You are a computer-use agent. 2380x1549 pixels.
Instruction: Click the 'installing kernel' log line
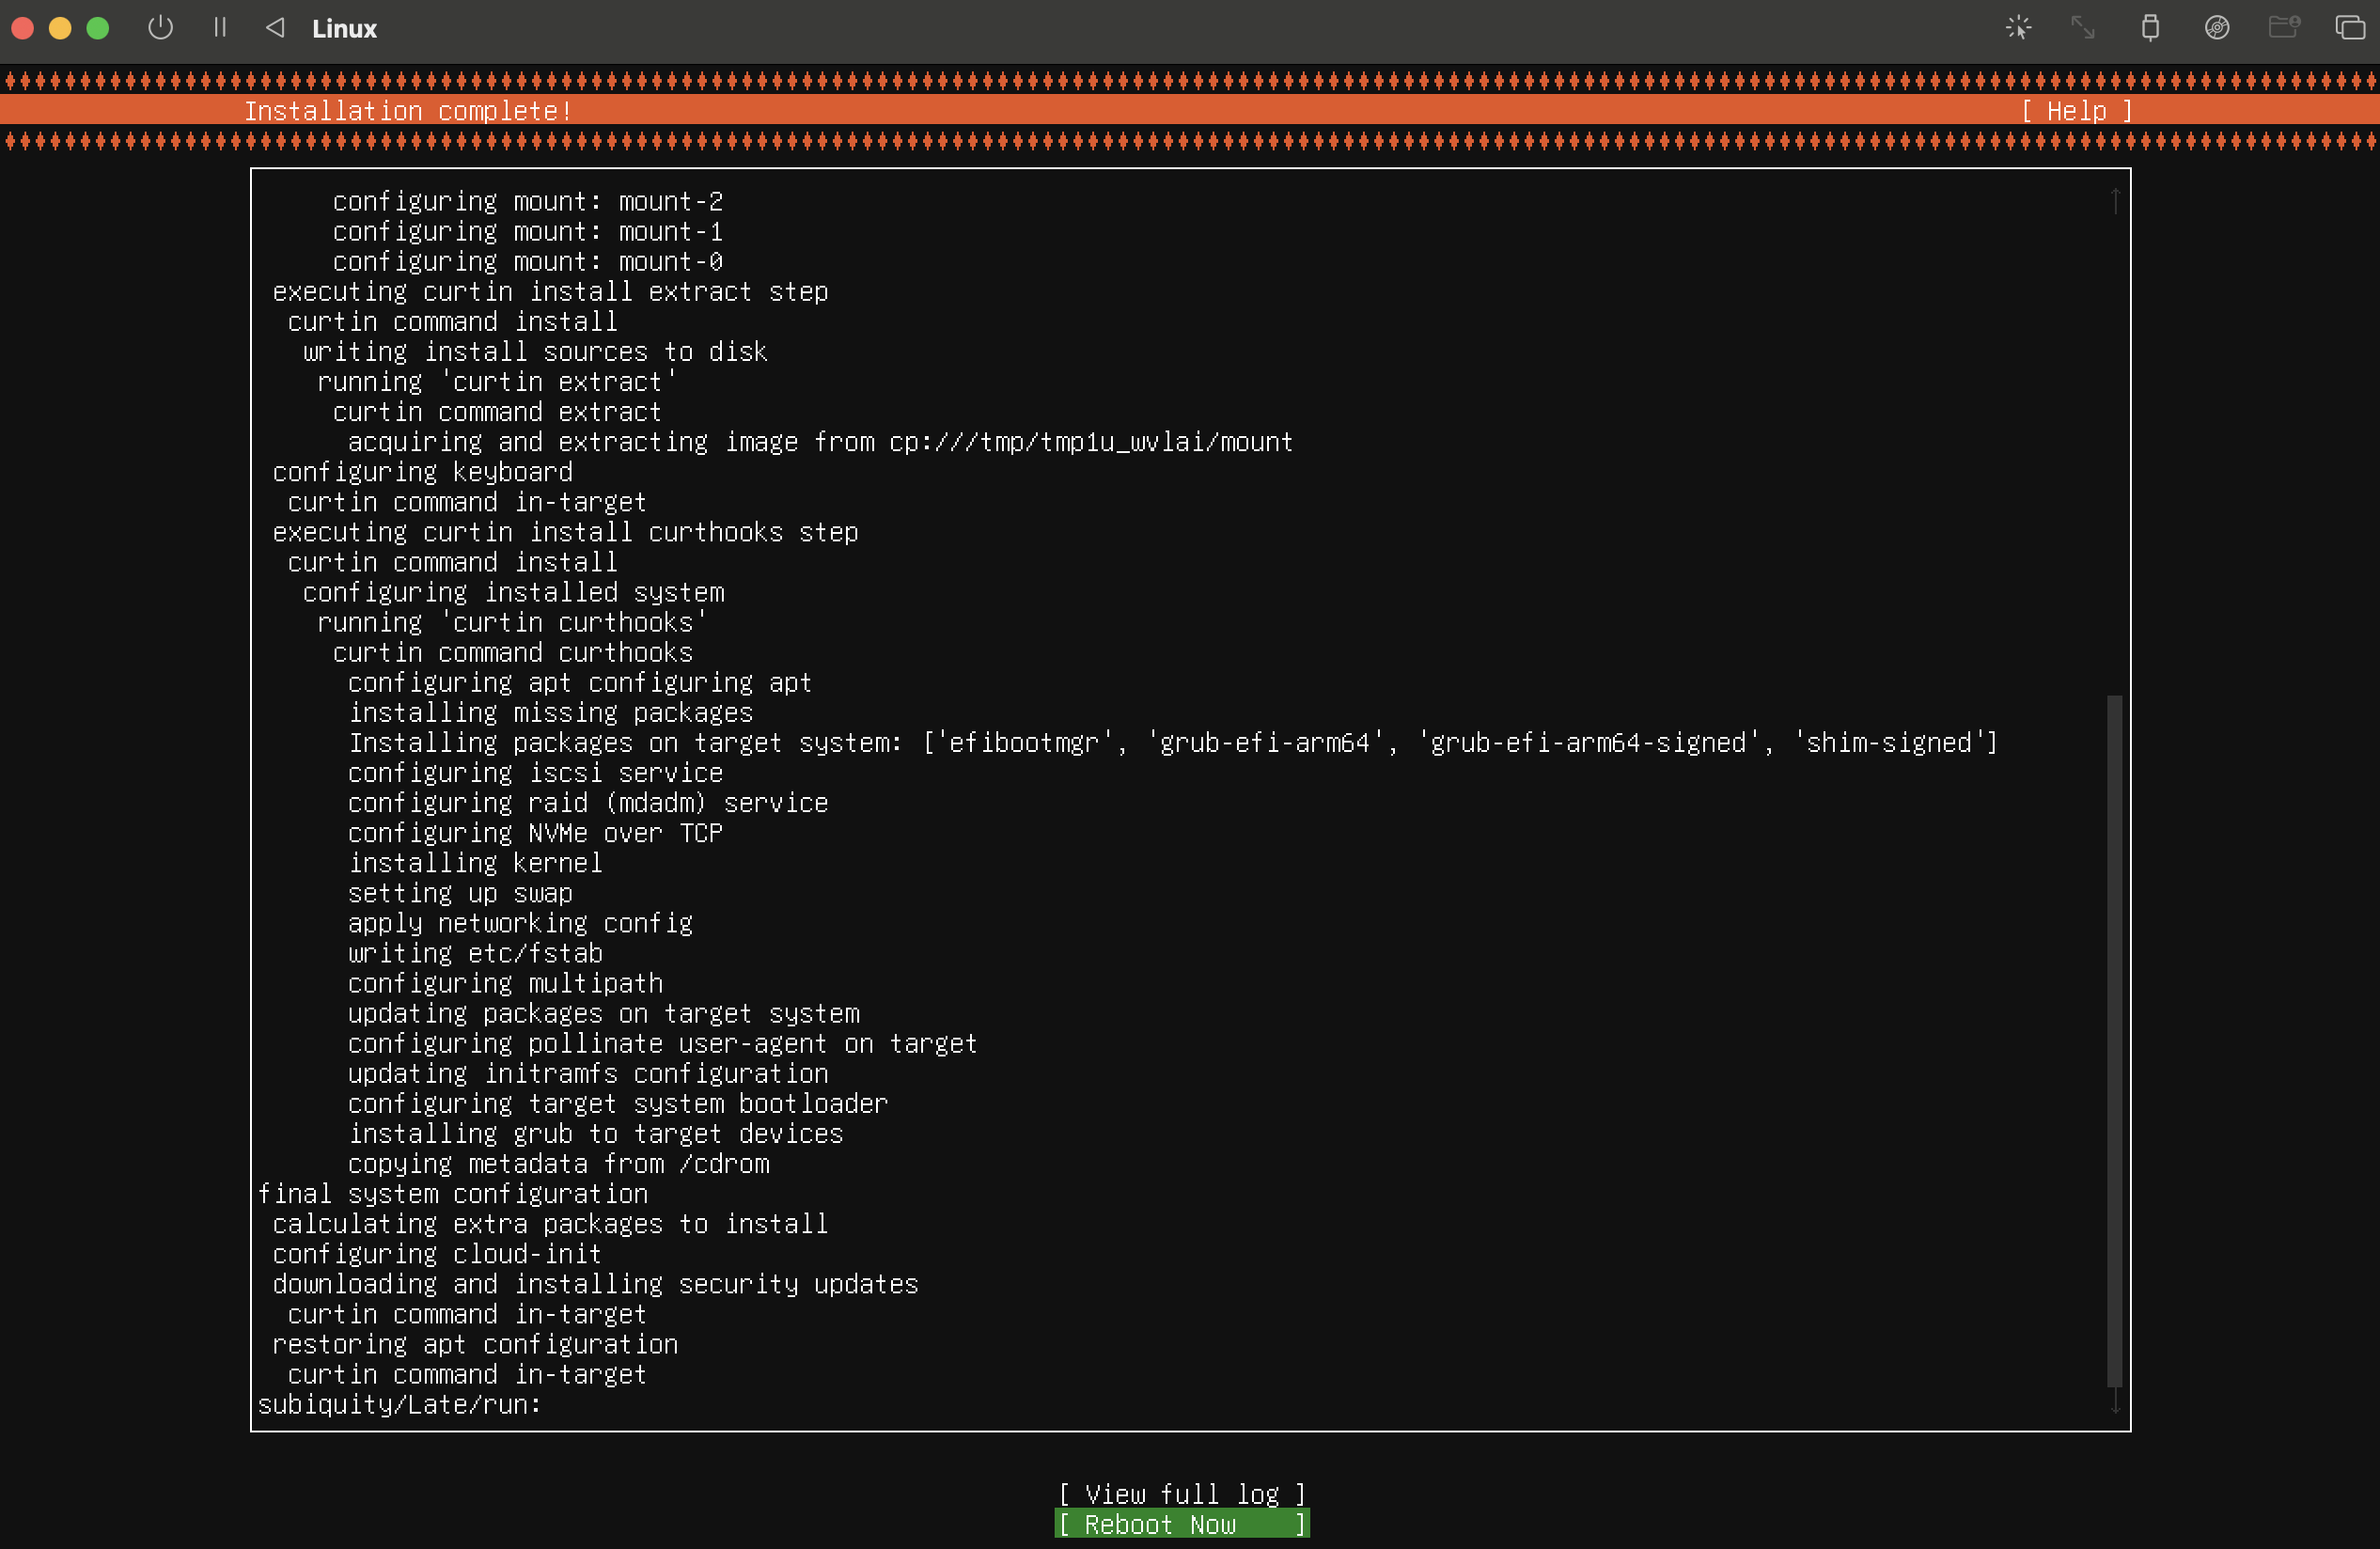coord(475,863)
